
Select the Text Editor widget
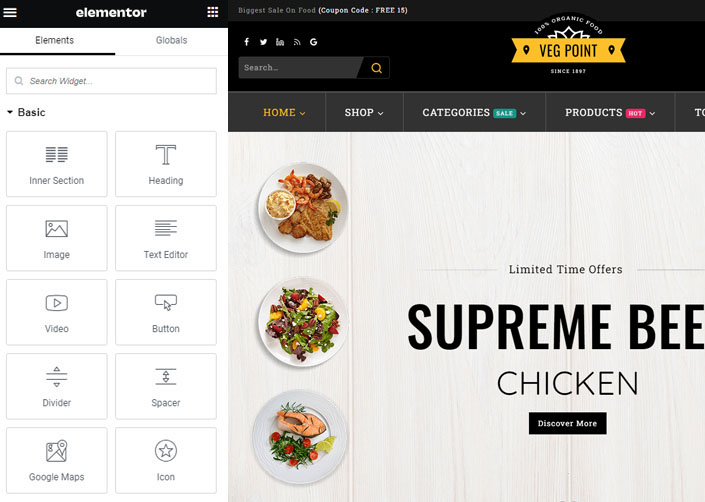pos(166,238)
